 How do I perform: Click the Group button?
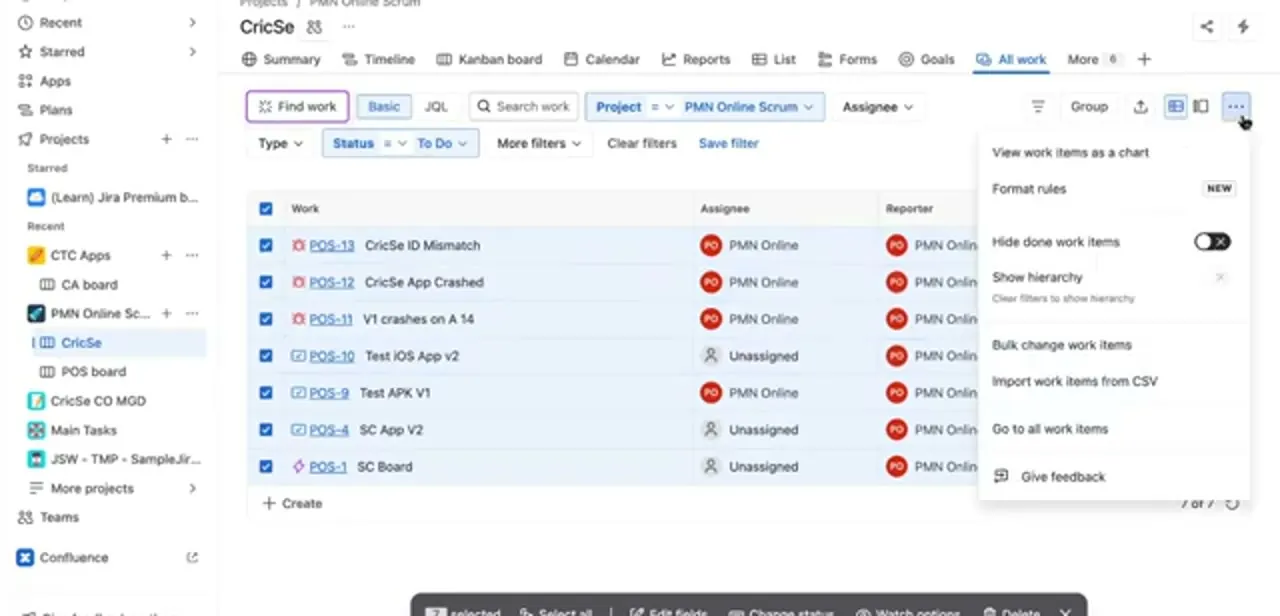(1089, 107)
